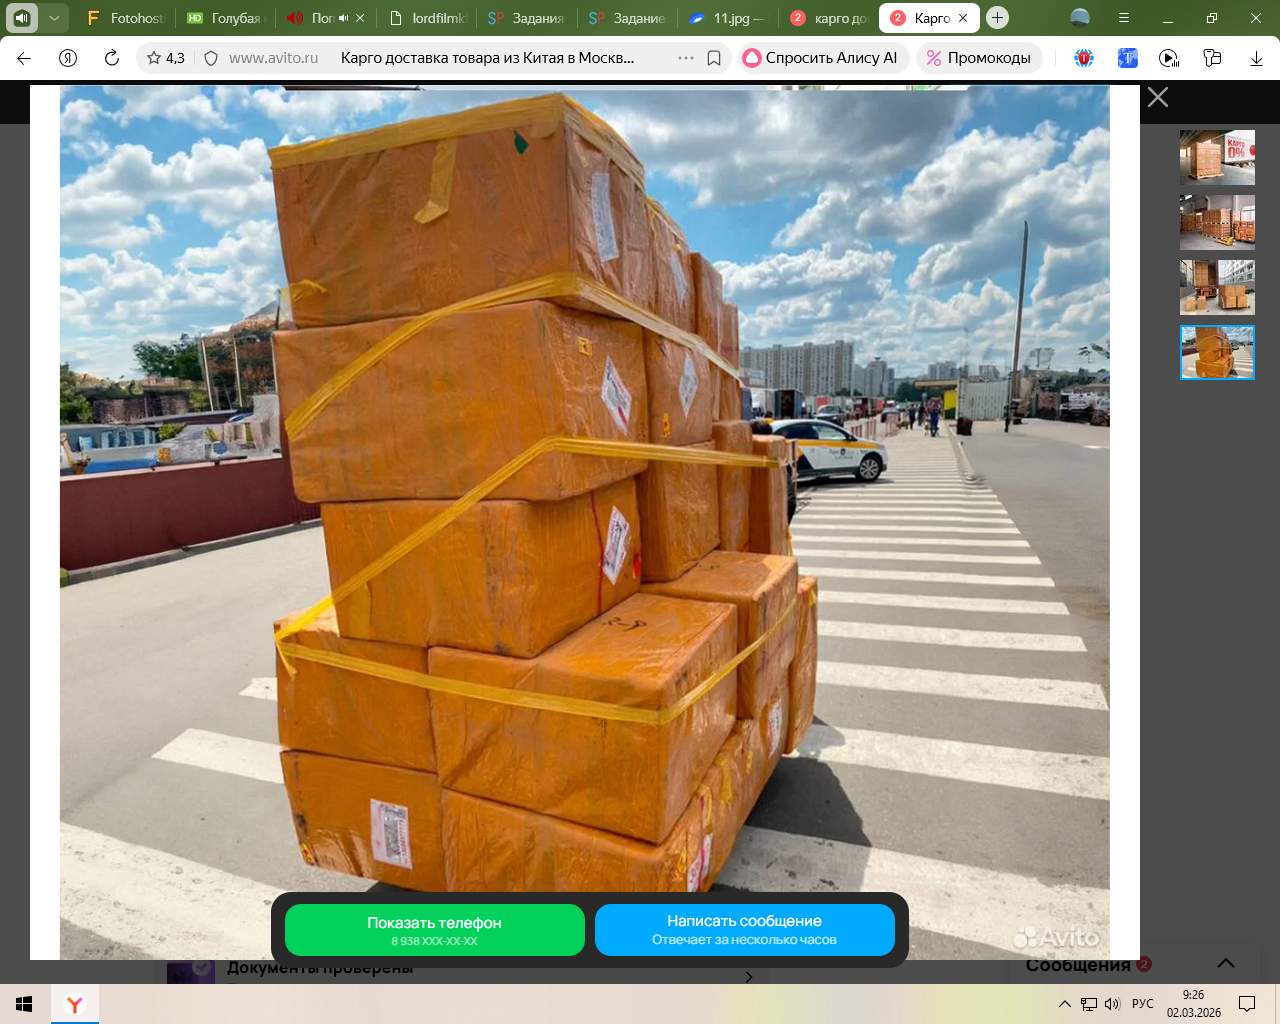Open the second thumbnail of the warehouse
Image resolution: width=1280 pixels, height=1024 pixels.
tap(1217, 222)
